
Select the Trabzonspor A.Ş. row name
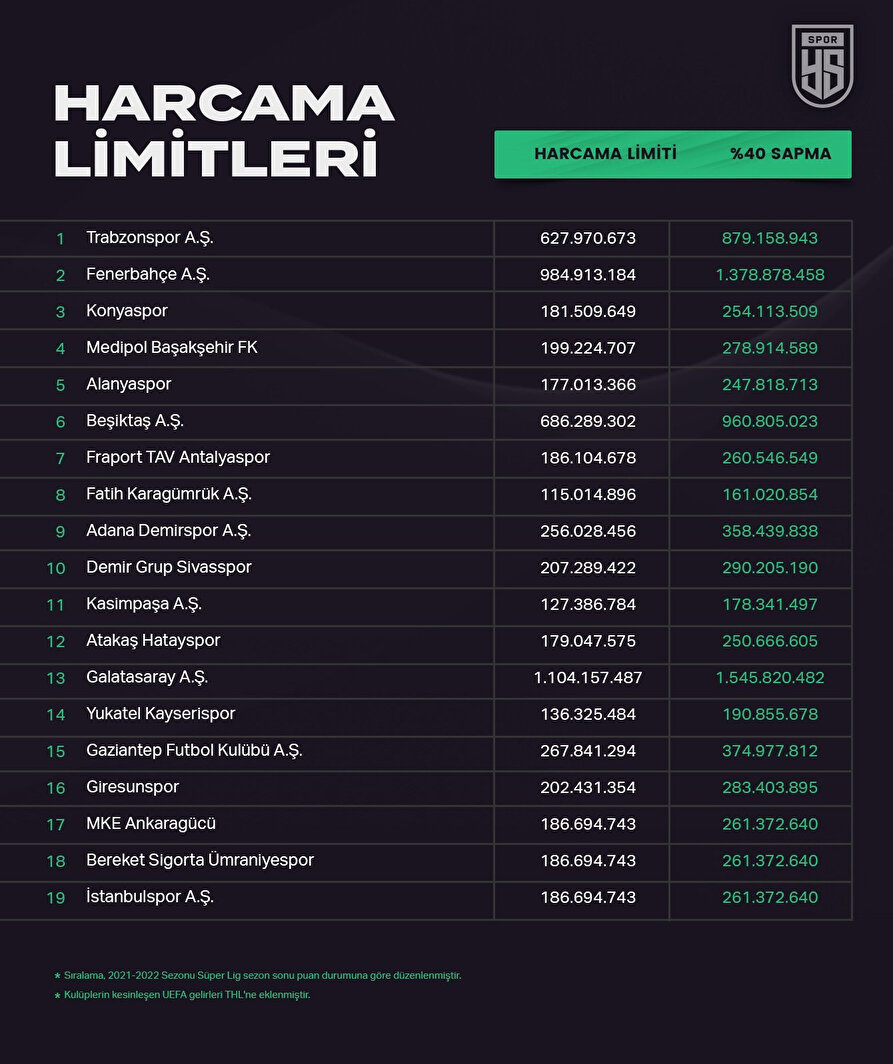(150, 238)
